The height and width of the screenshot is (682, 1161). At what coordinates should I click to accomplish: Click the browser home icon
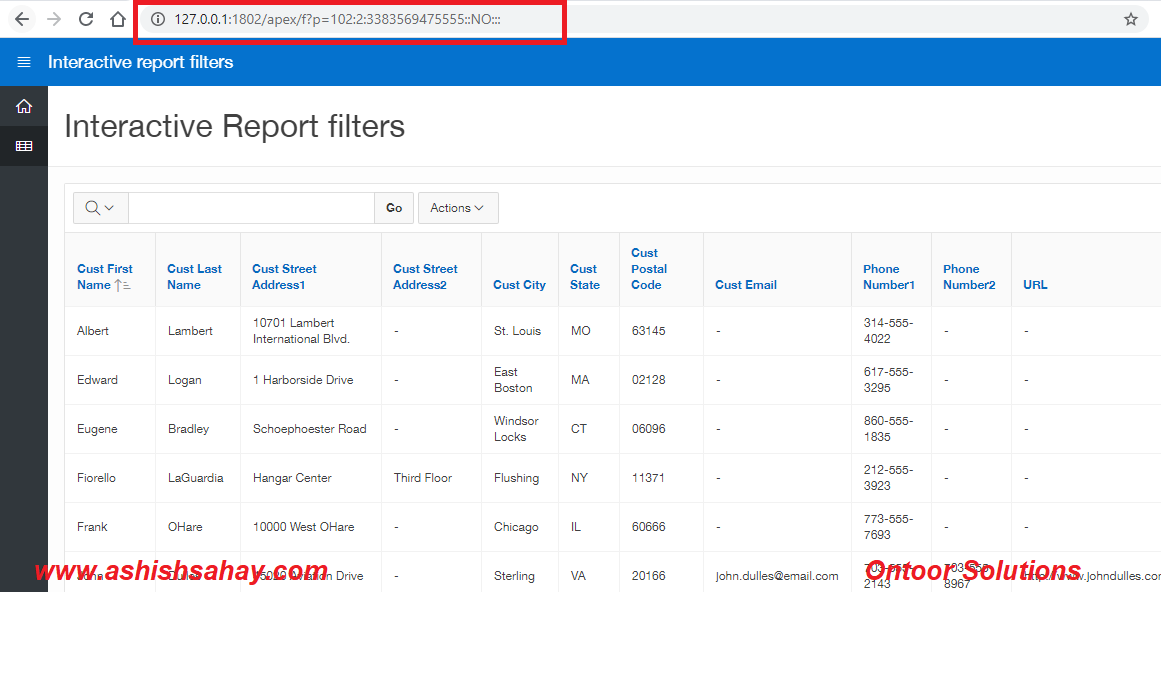click(118, 19)
